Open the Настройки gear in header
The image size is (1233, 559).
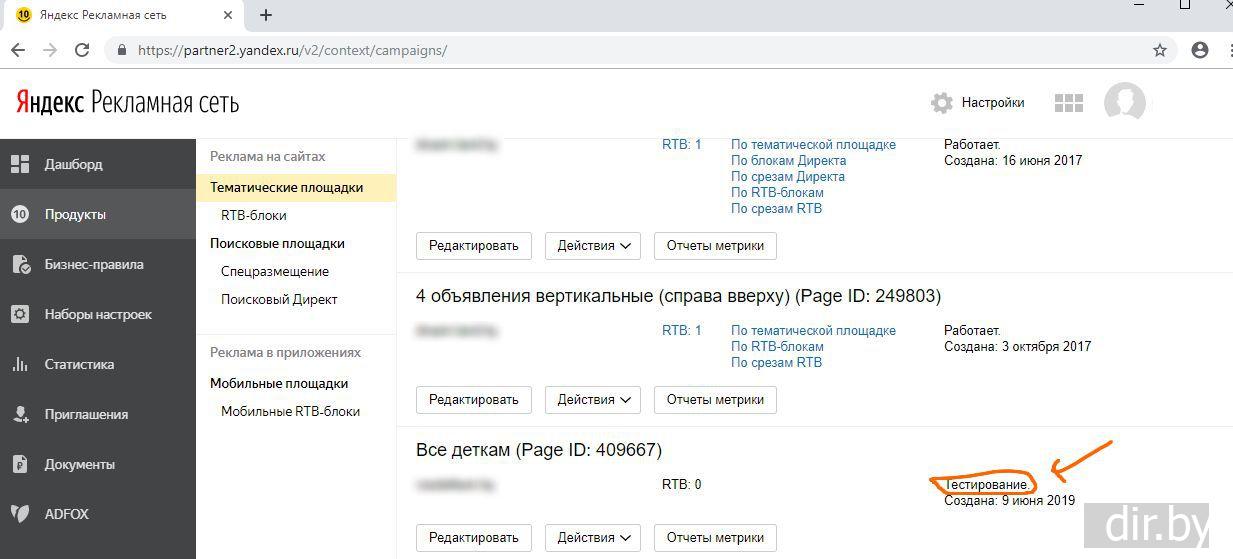[941, 103]
